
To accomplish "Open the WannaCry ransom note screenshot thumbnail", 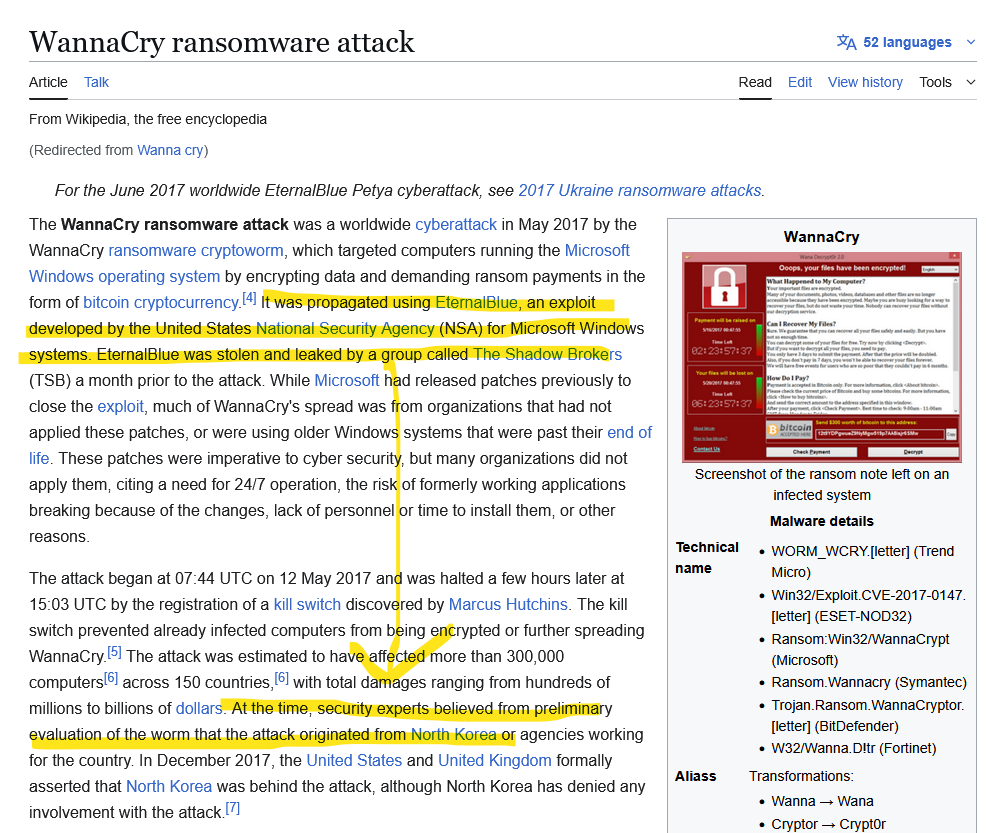I will [822, 357].
